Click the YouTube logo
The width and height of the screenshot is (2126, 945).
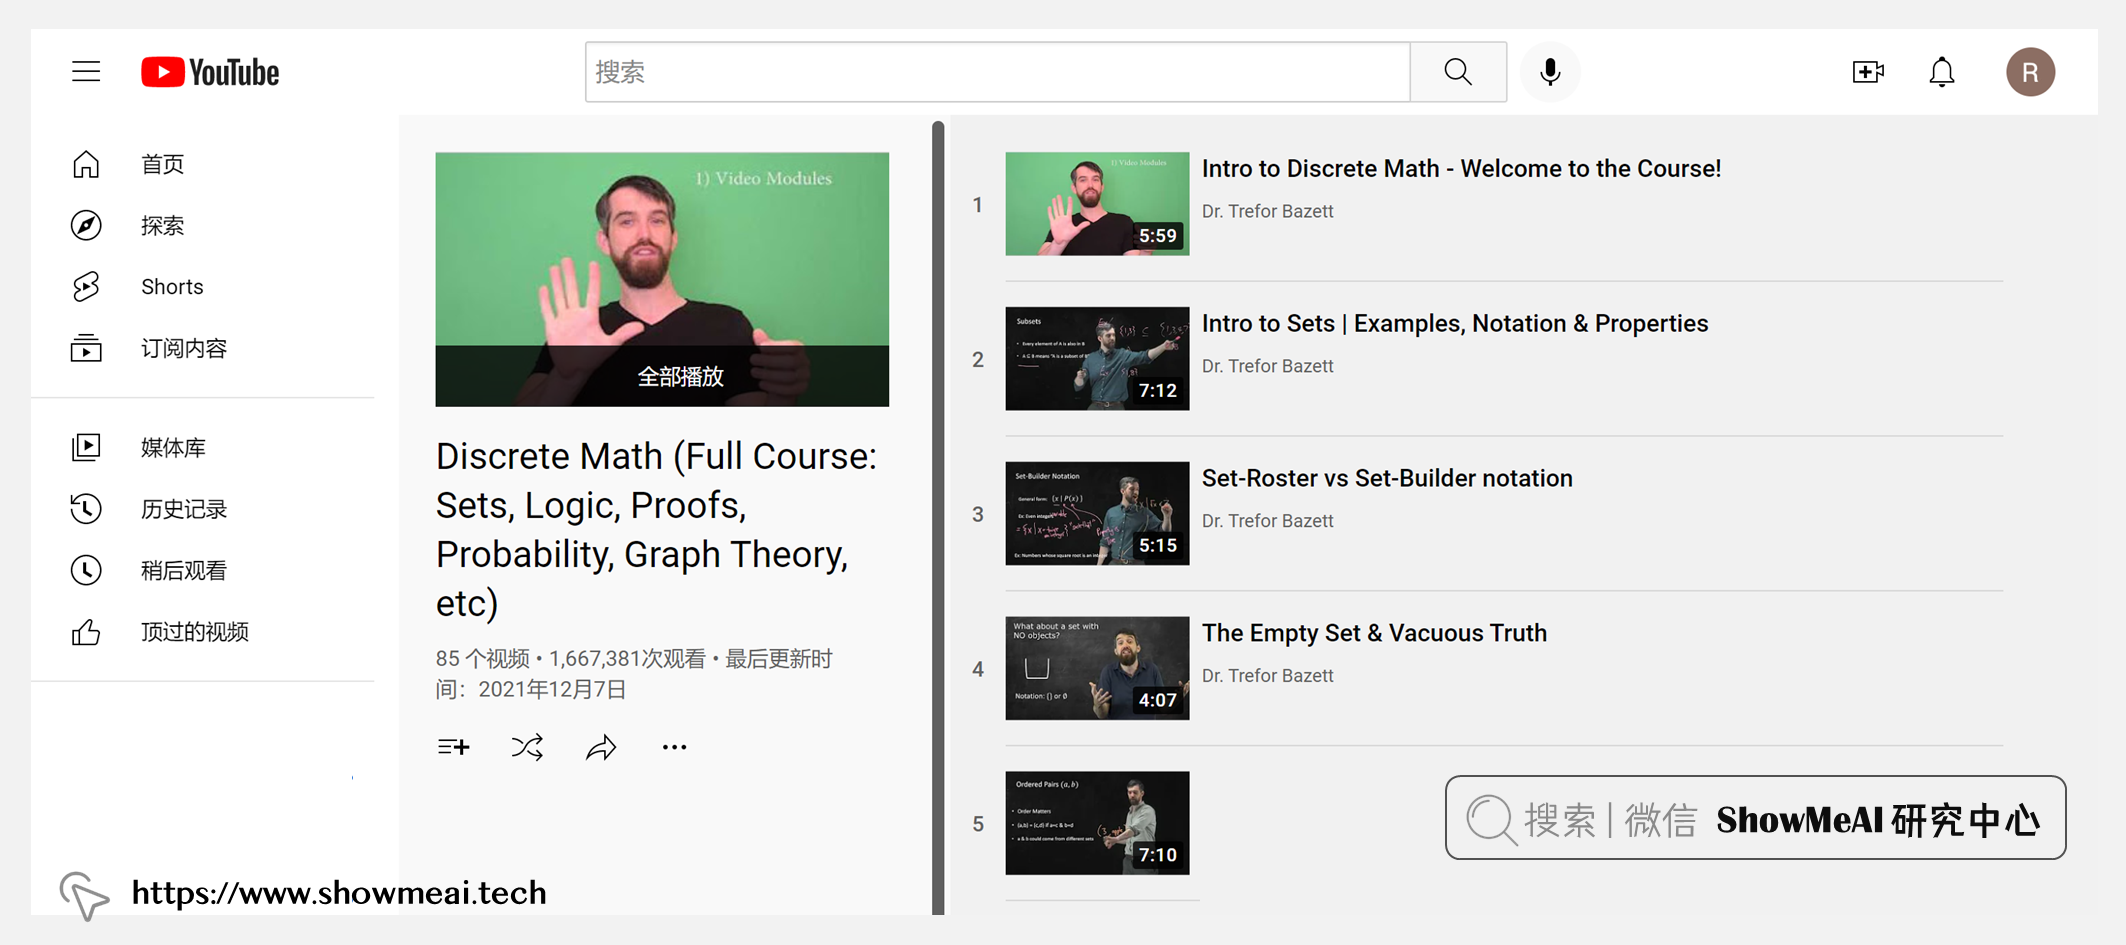[x=209, y=71]
